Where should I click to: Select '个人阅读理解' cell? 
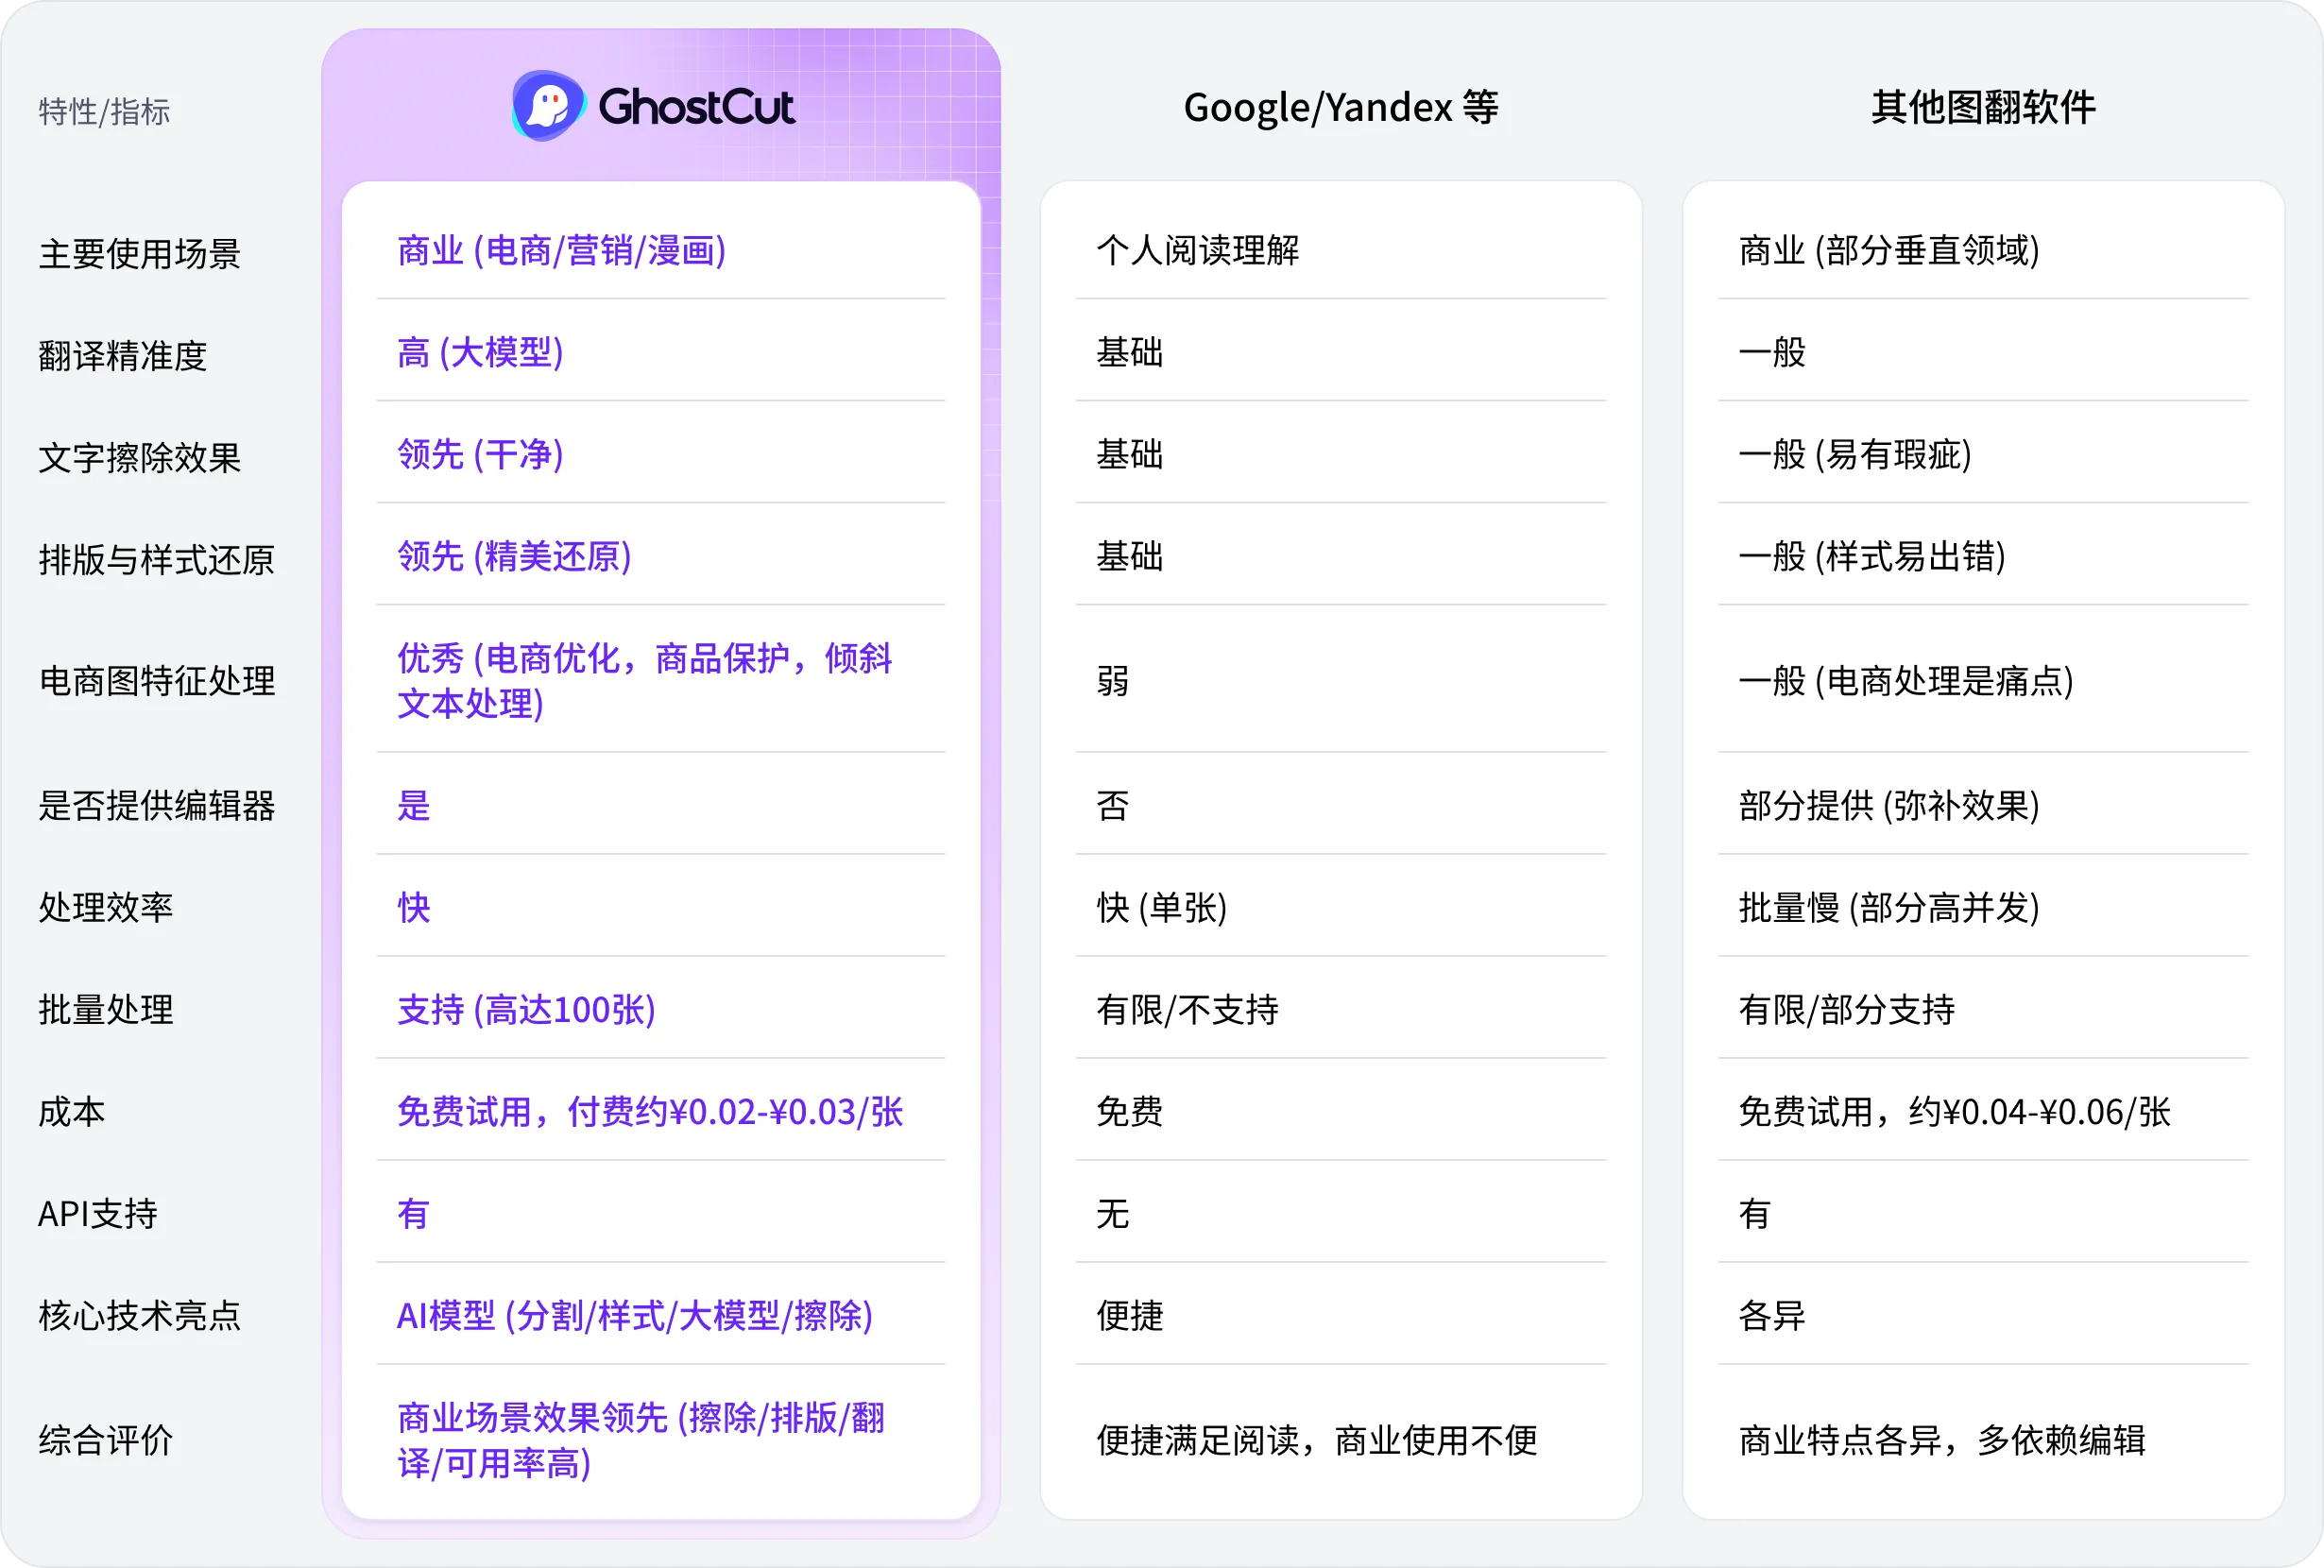1198,251
